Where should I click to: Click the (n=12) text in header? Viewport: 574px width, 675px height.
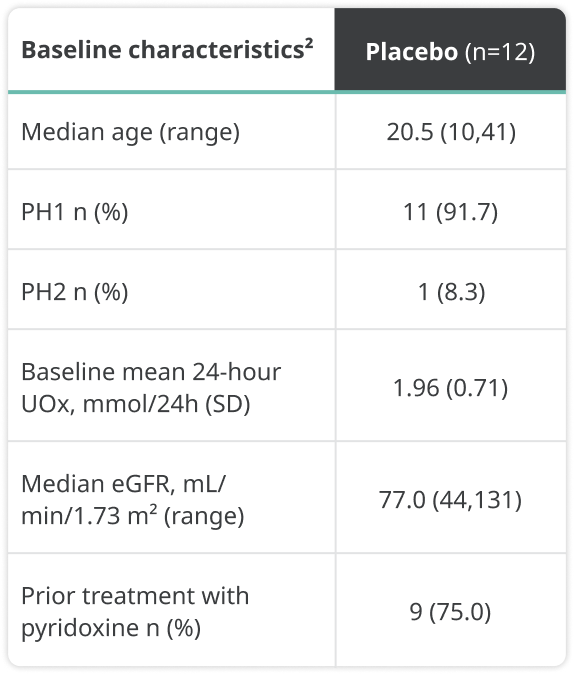tap(500, 52)
